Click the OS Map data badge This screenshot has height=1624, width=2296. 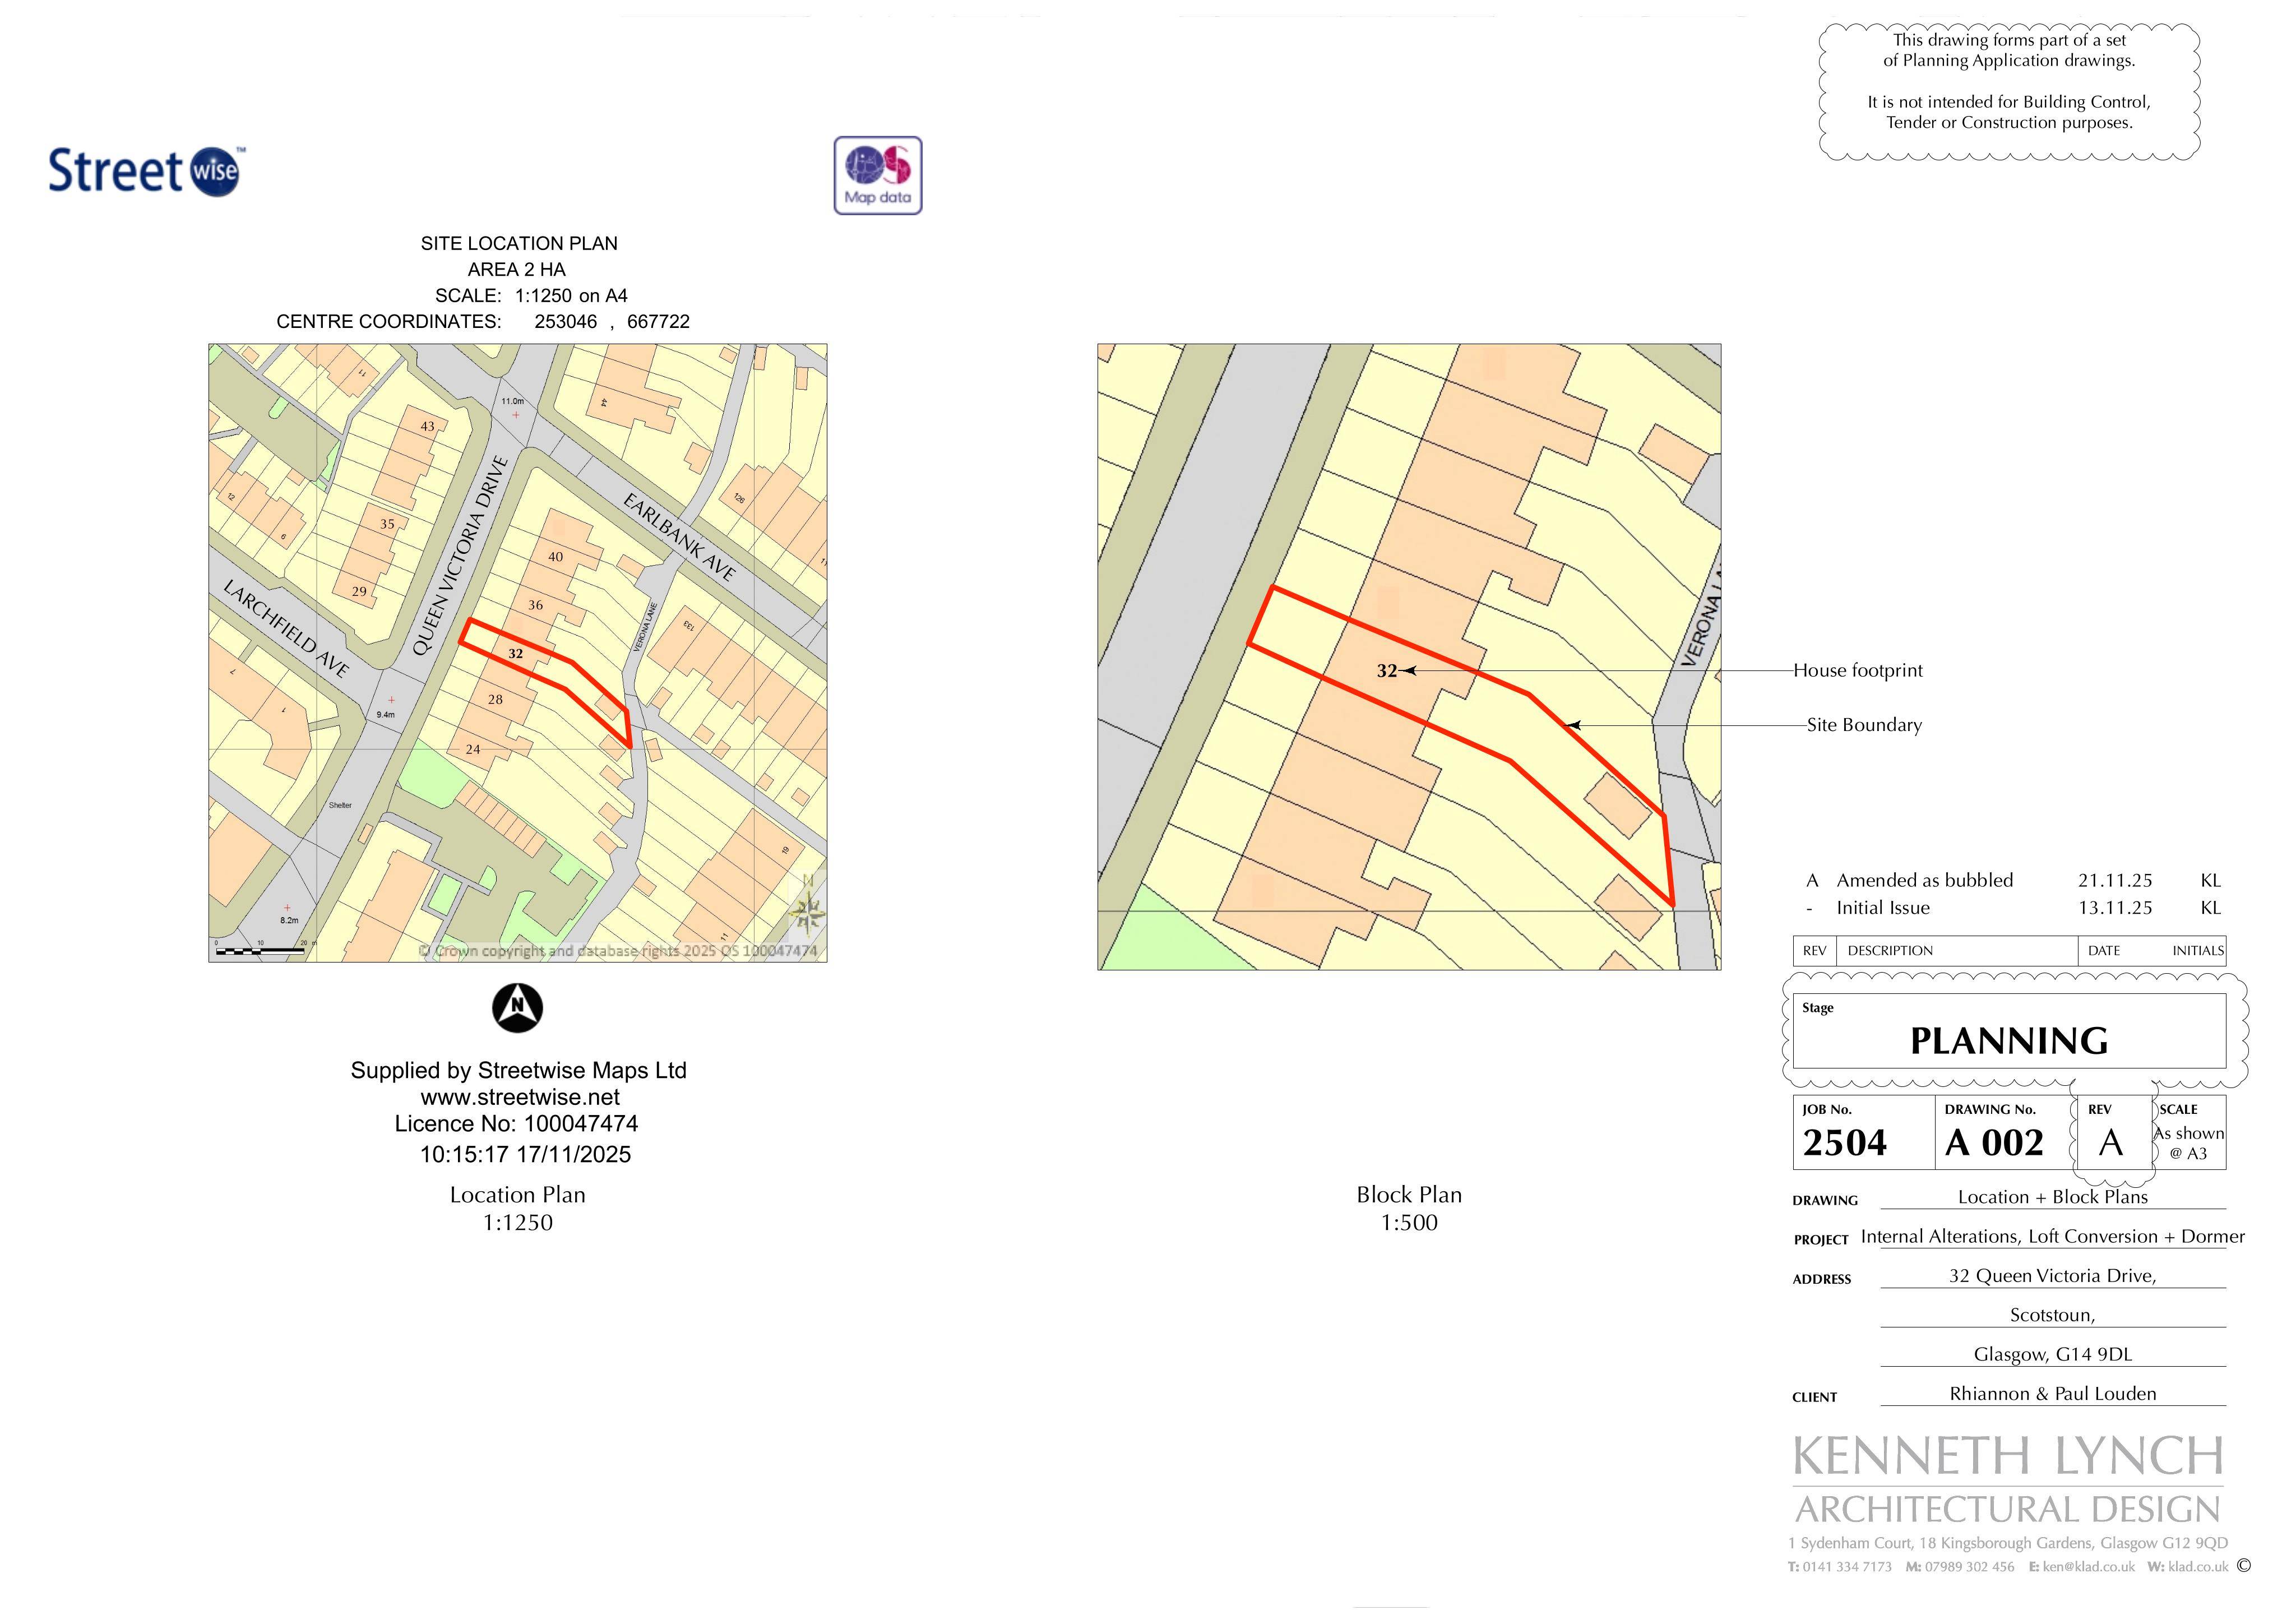[878, 176]
